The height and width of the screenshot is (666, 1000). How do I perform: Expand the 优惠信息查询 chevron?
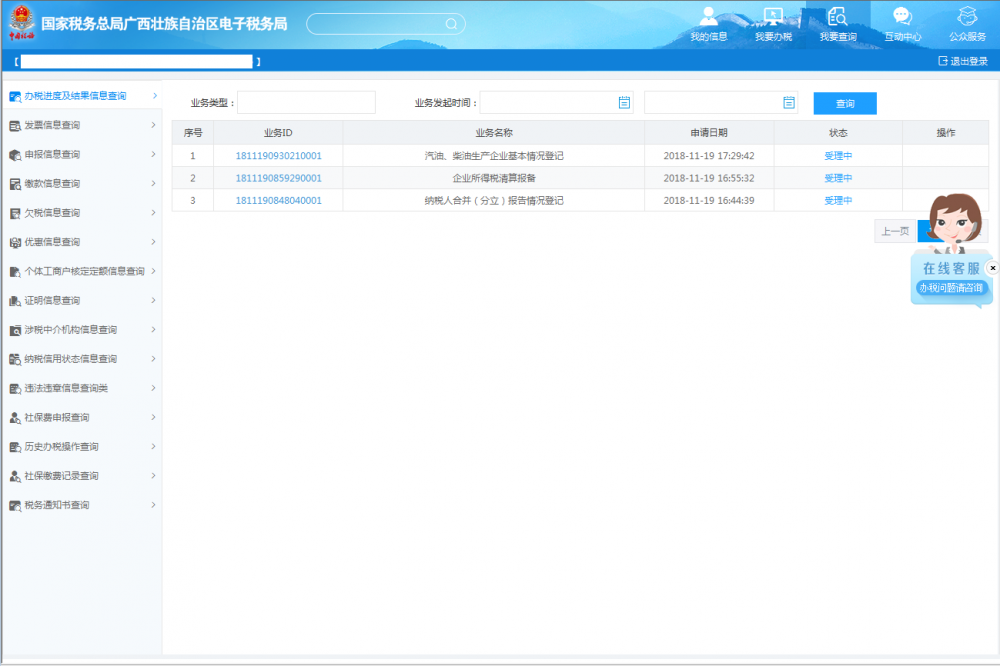click(155, 242)
